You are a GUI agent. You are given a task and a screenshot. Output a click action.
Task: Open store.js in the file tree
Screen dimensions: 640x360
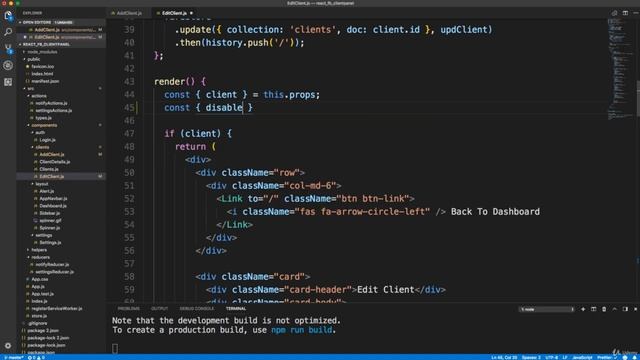pyautogui.click(x=39, y=316)
